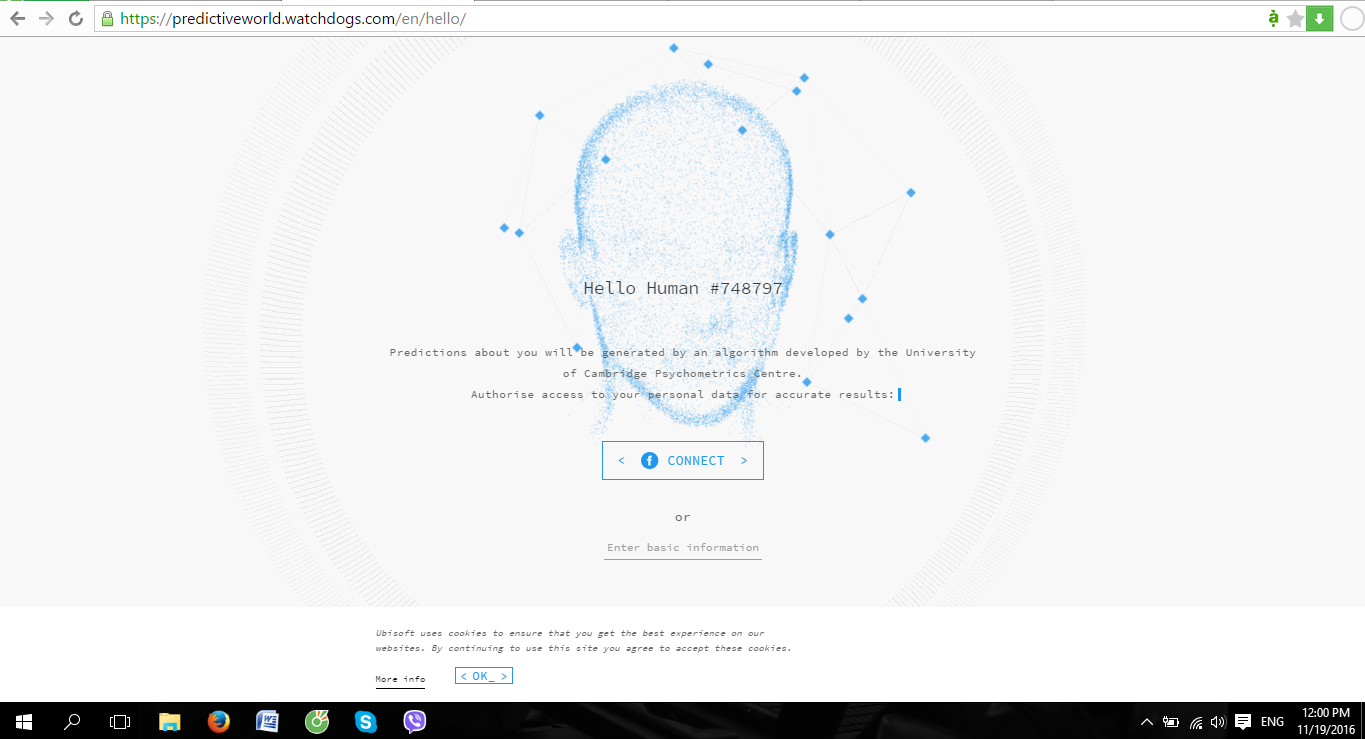Inspect the green HTTPS padlock icon
1365x739 pixels.
coord(108,19)
